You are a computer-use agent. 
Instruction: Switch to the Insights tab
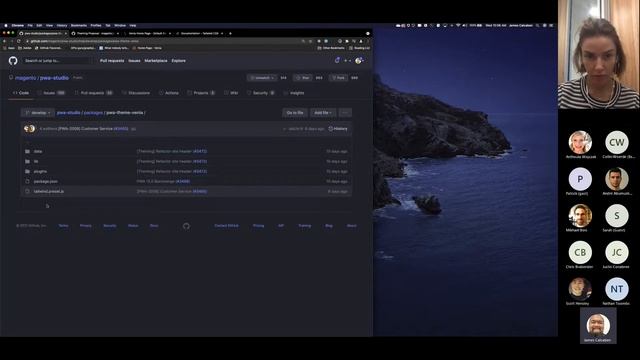[x=294, y=93]
